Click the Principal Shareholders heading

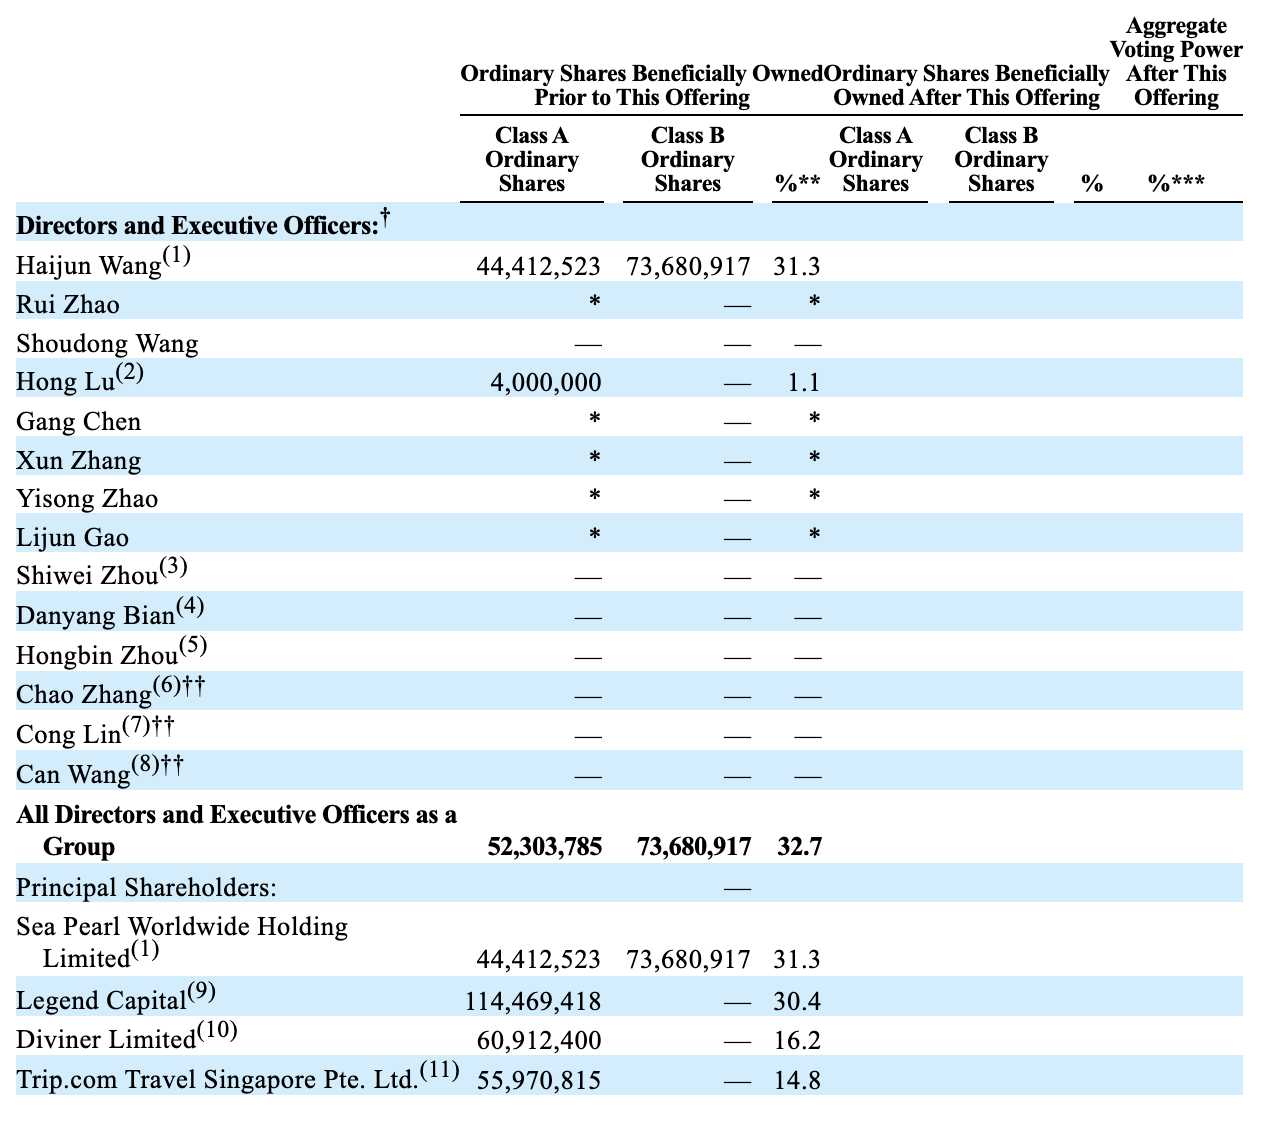pyautogui.click(x=147, y=887)
